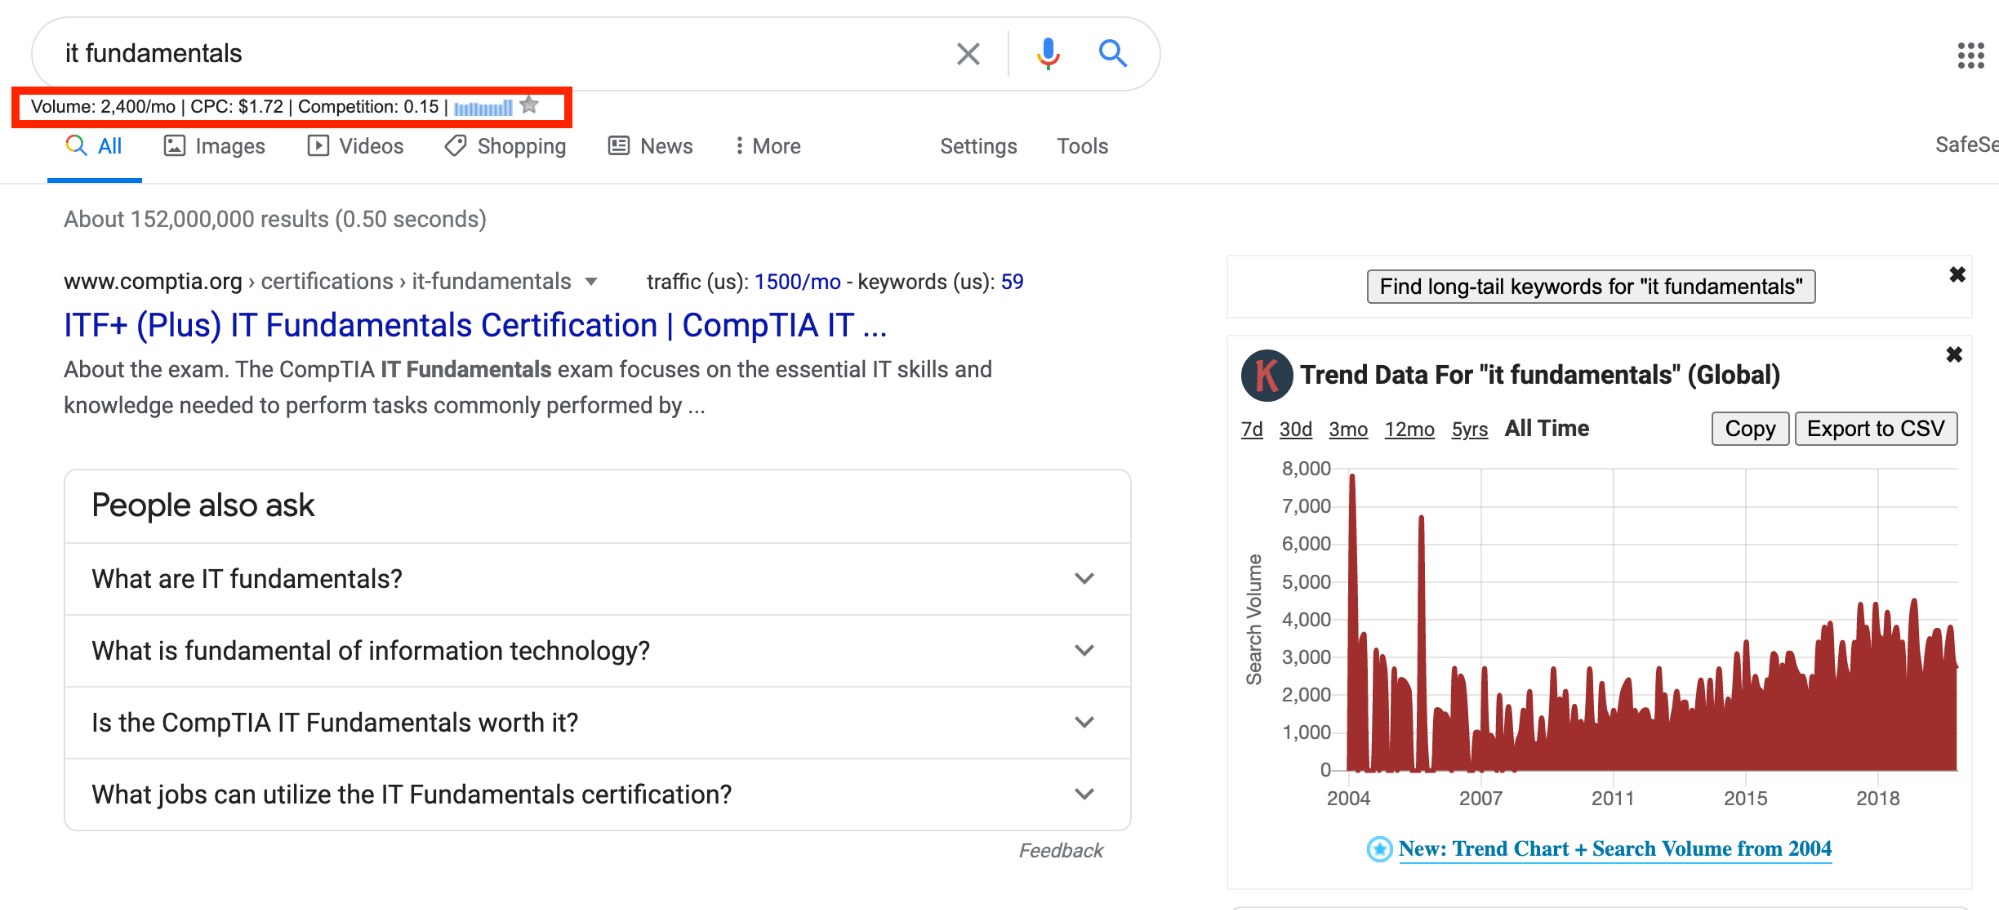Click the 'People also ask' heading
Image resolution: width=1999 pixels, height=910 pixels.
(x=203, y=506)
